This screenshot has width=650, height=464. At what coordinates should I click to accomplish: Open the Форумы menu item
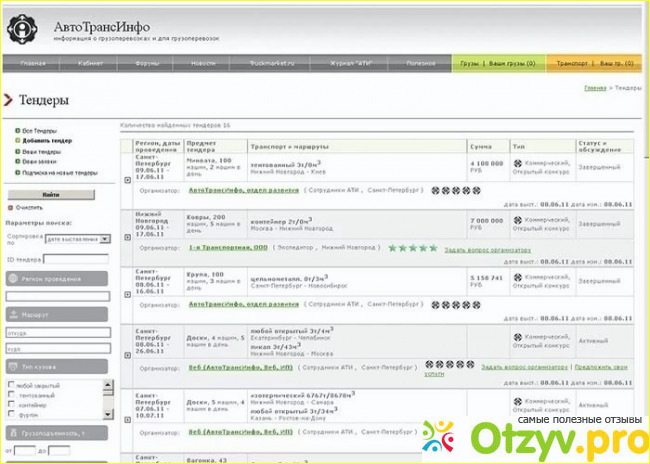pyautogui.click(x=147, y=63)
